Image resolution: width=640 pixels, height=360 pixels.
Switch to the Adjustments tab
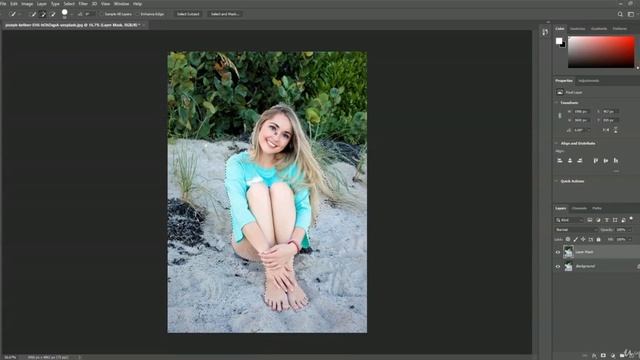coord(589,81)
